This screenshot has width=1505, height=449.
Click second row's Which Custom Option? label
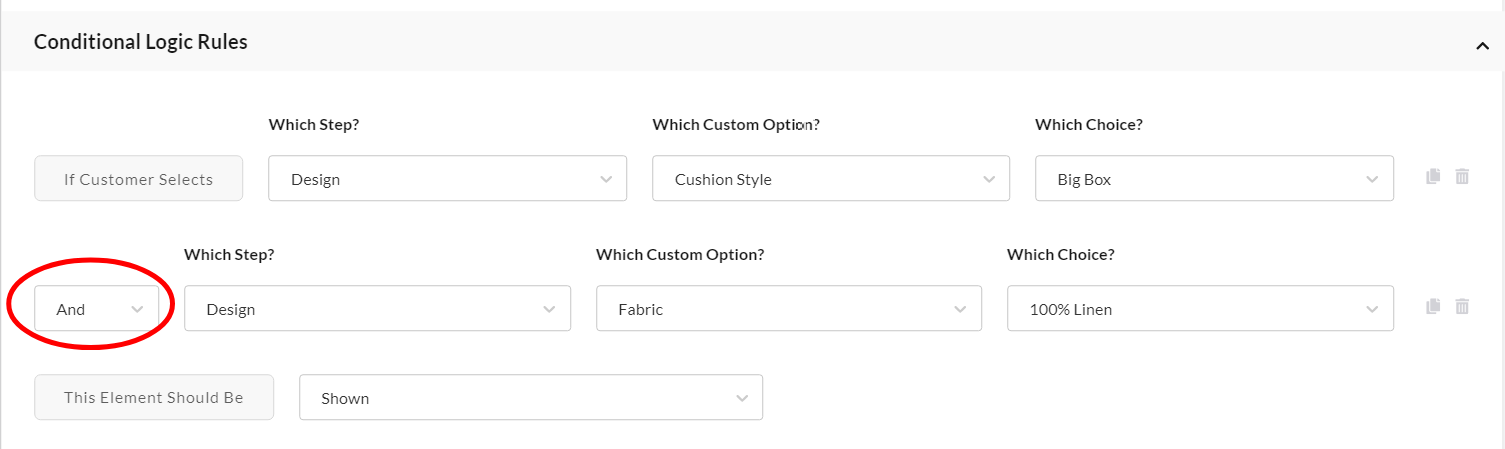coord(680,255)
